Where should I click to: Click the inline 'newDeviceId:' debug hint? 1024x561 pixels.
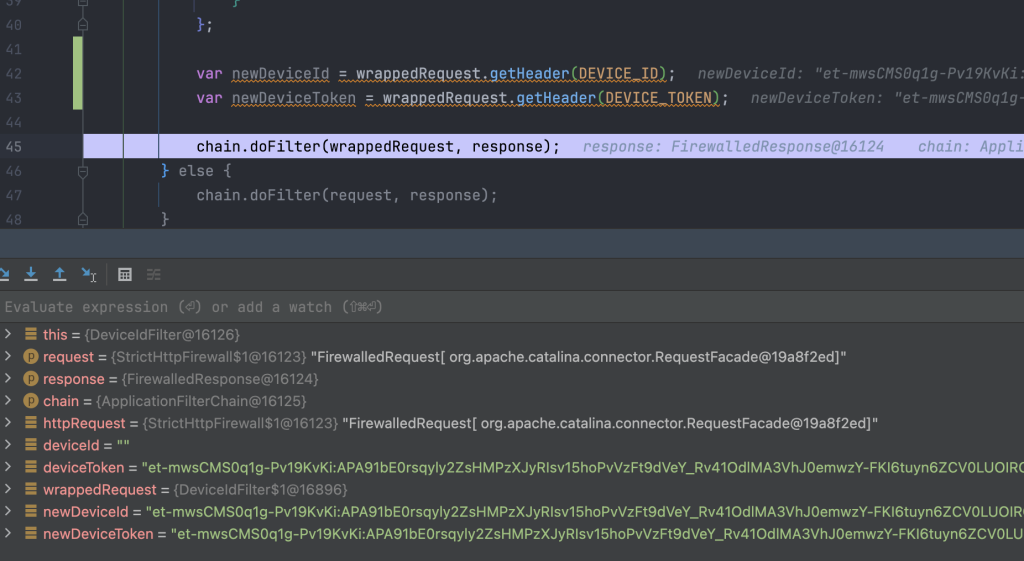[x=750, y=74]
